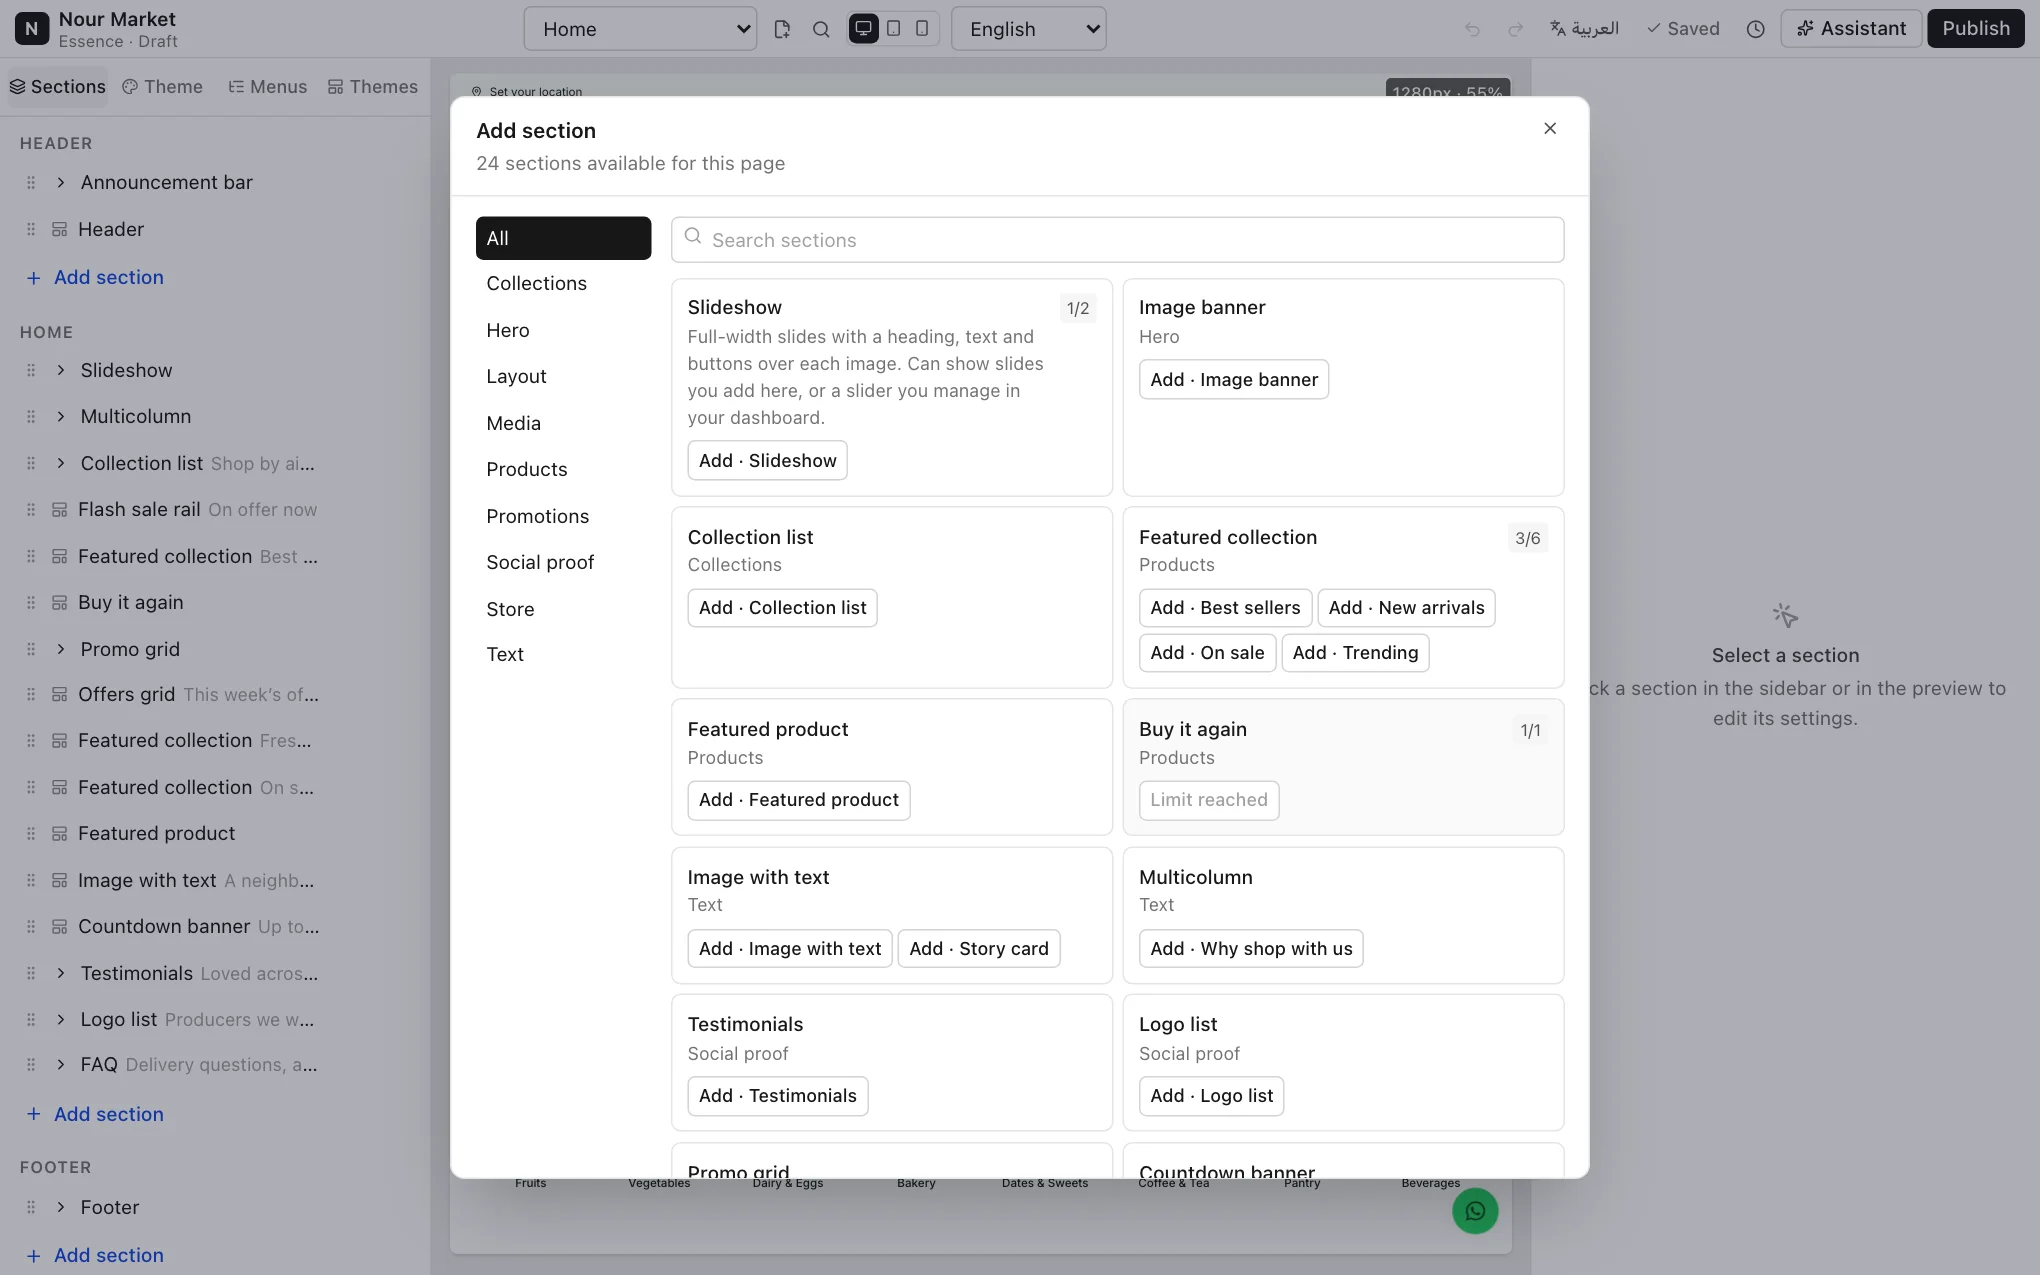This screenshot has width=2040, height=1275.
Task: Click Add section link under HEADER group
Action: tap(95, 278)
